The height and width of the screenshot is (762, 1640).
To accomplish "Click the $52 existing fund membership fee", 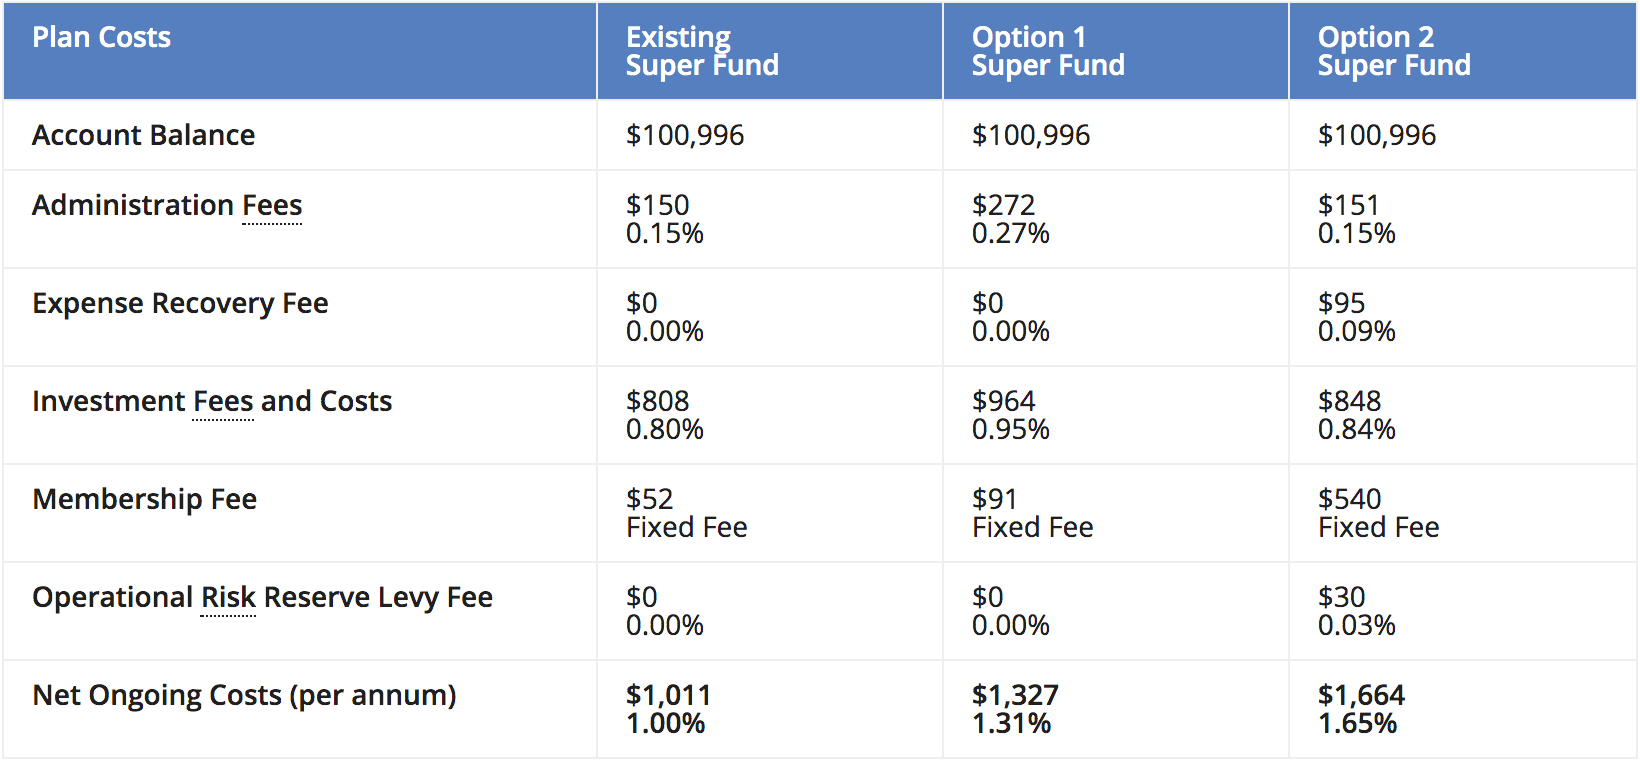I will point(649,499).
